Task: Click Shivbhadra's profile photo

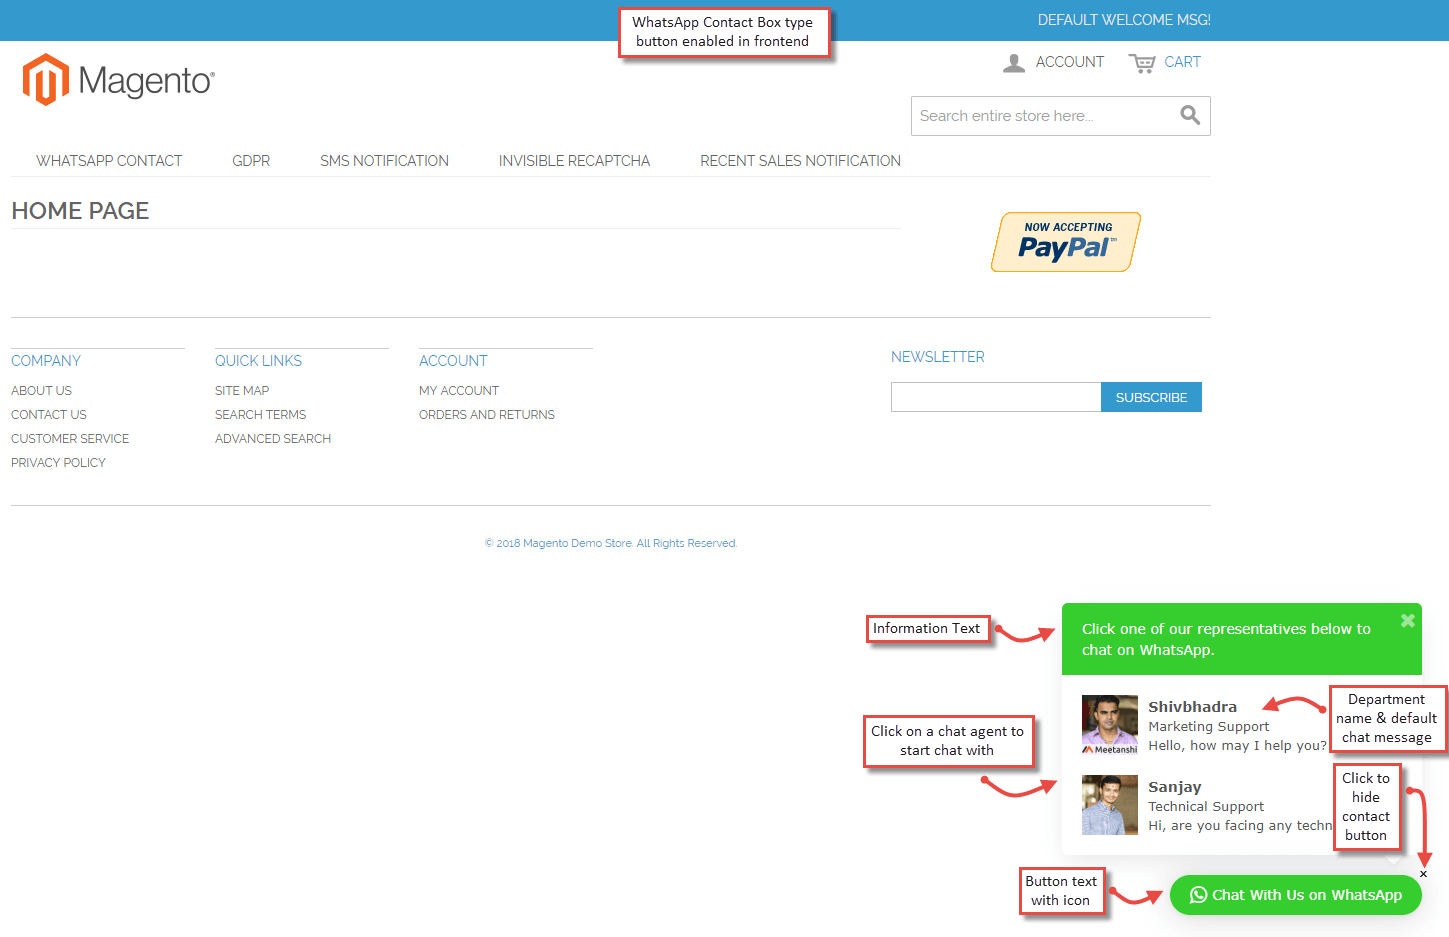Action: pos(1110,725)
